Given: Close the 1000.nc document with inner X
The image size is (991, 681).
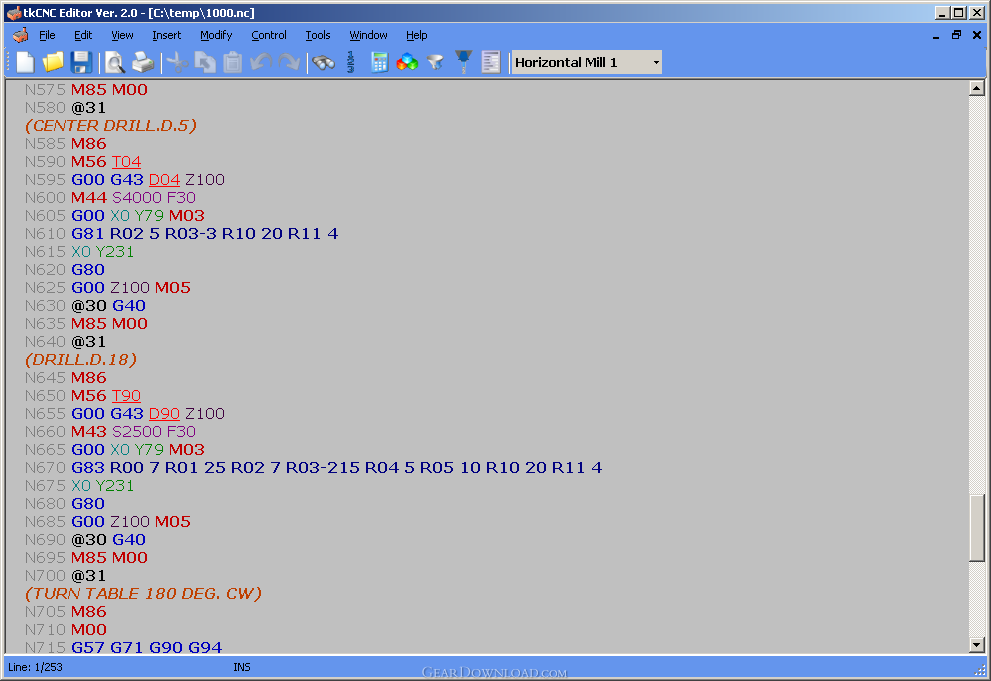Looking at the screenshot, I should click(x=976, y=35).
